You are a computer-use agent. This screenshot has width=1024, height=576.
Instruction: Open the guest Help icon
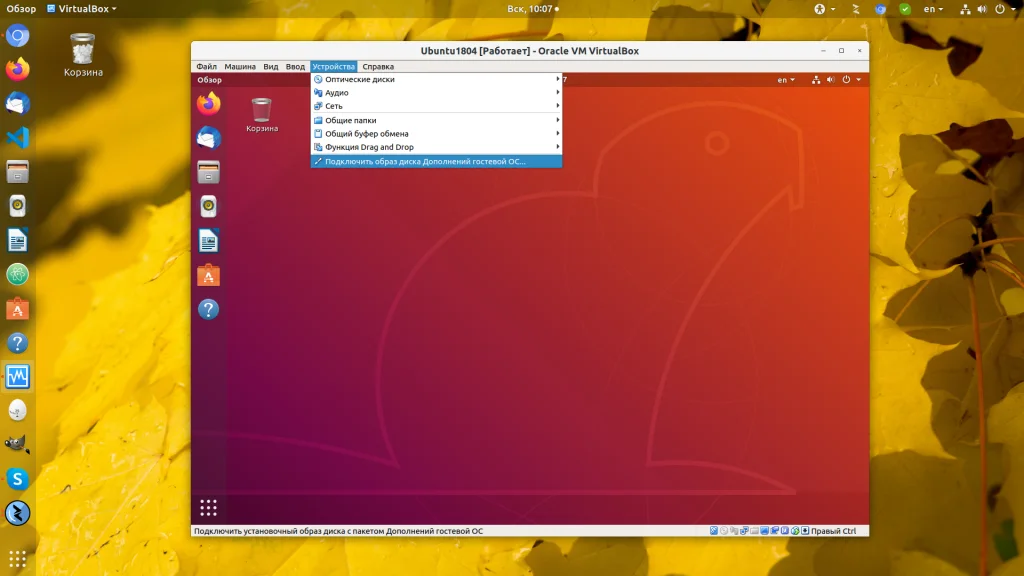click(208, 309)
